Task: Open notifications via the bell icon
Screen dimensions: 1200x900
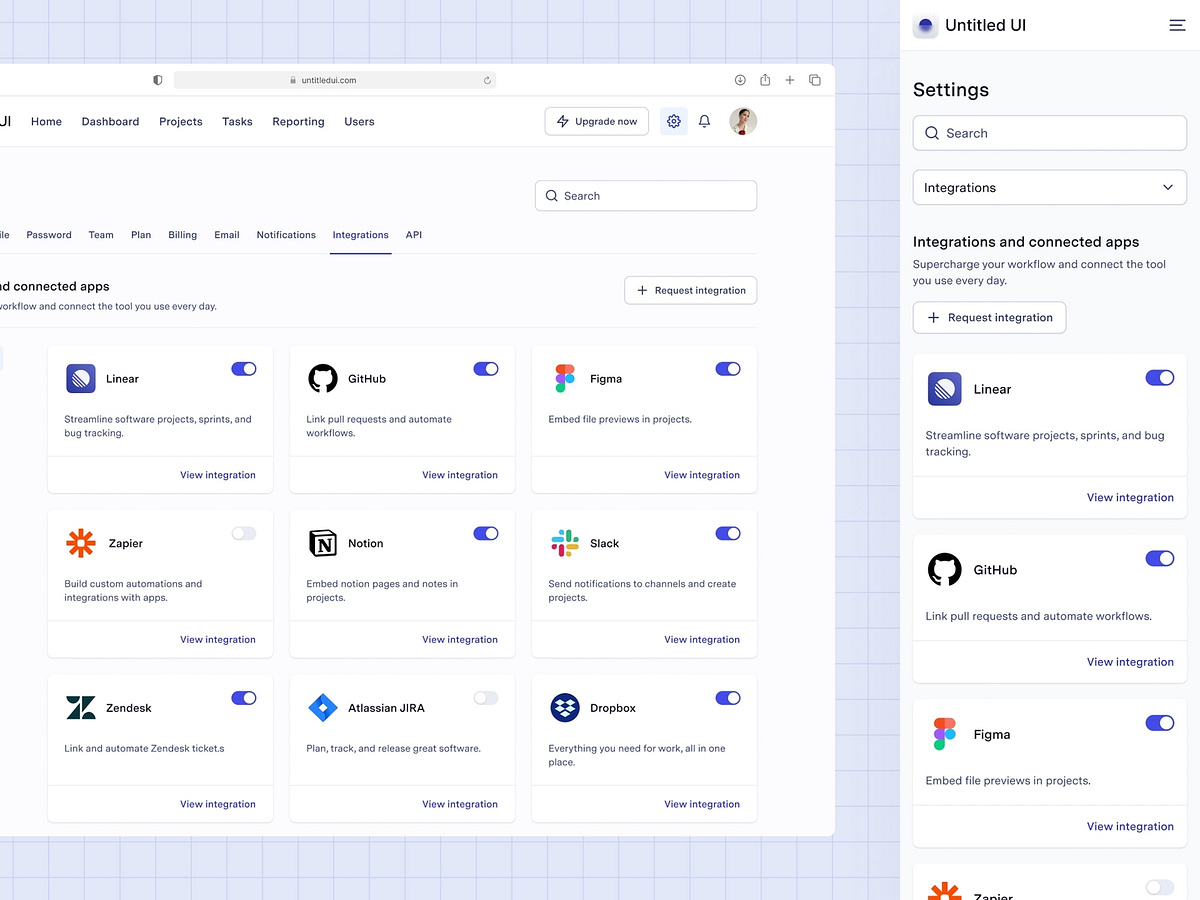Action: 704,121
